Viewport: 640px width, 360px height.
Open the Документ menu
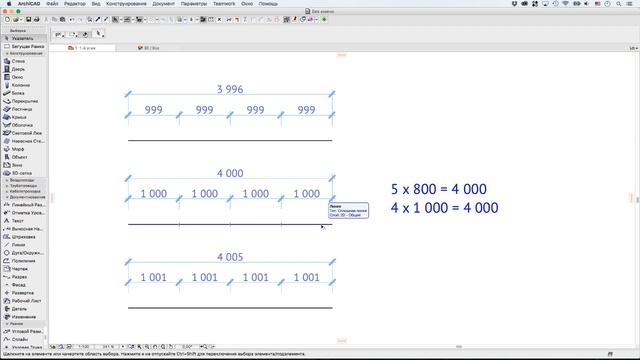pos(163,4)
